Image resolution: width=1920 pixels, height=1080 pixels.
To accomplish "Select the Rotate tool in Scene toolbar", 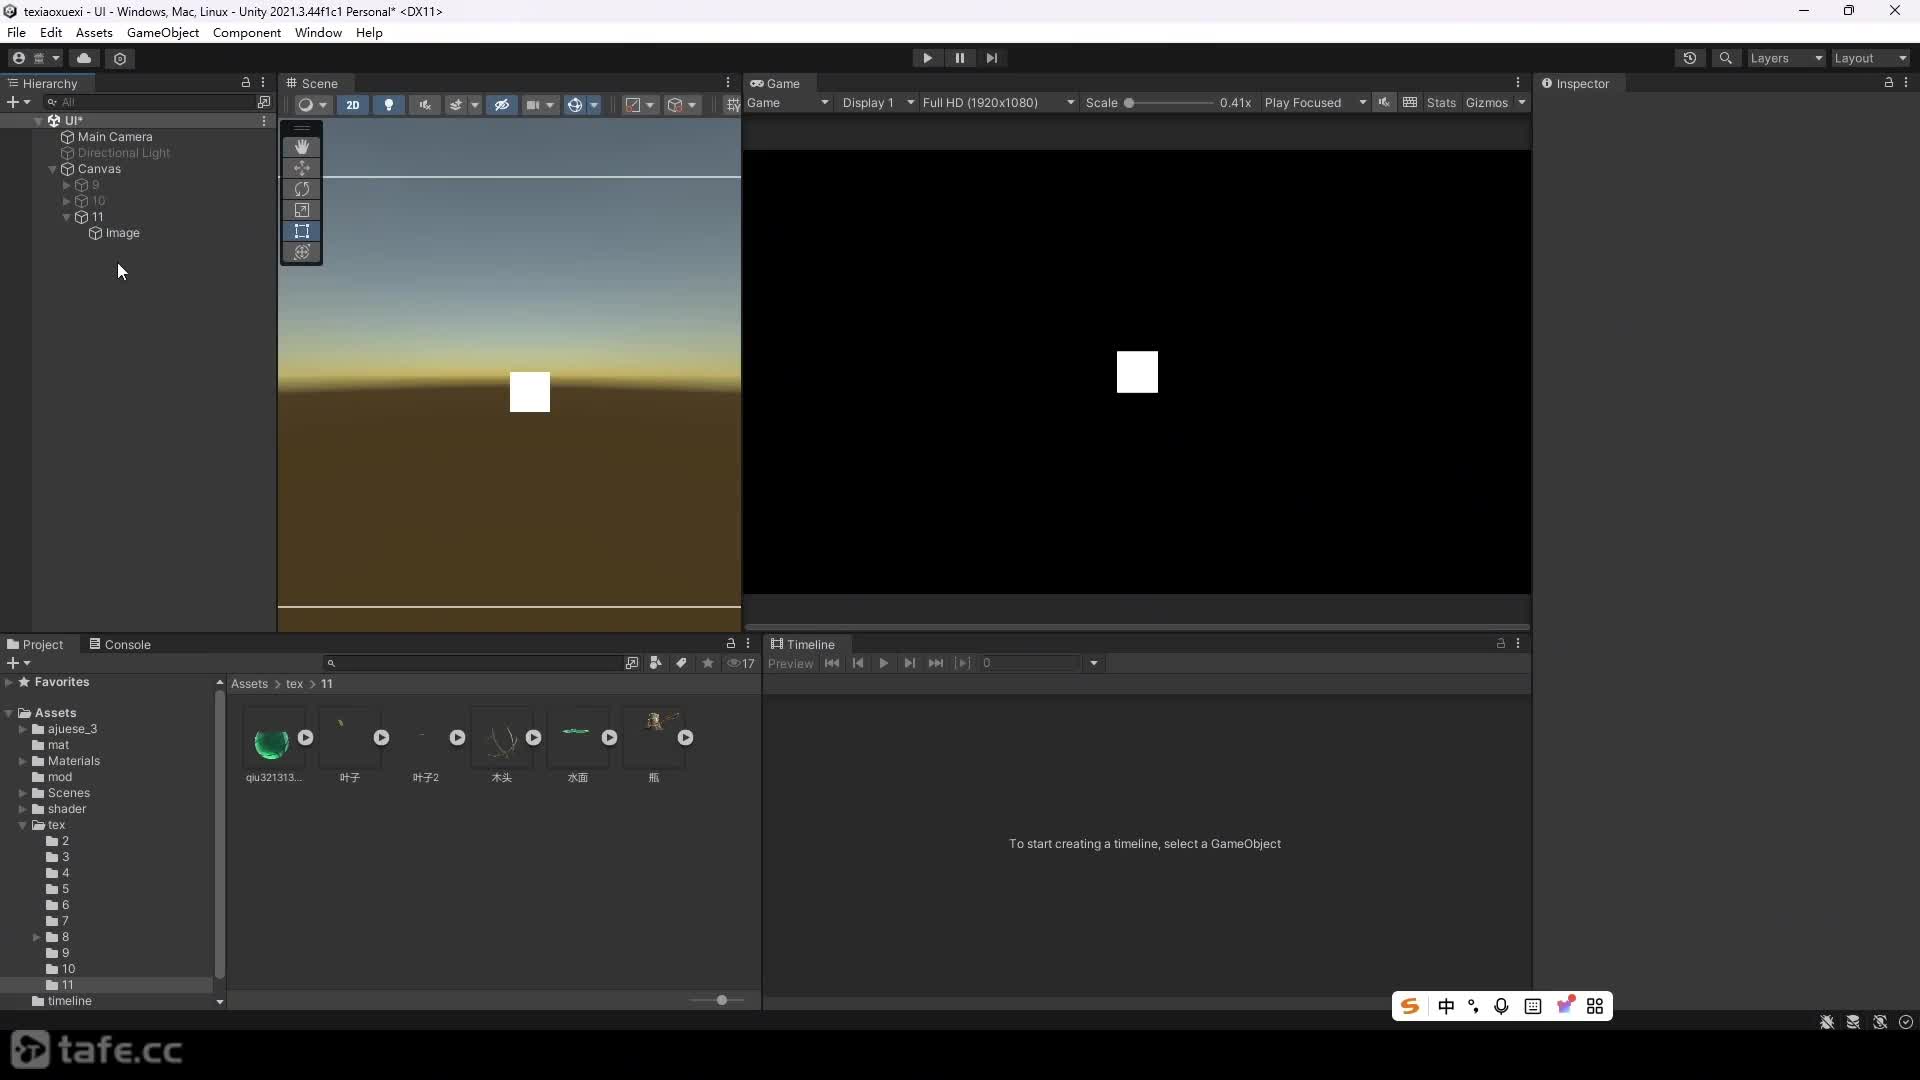I will [301, 189].
